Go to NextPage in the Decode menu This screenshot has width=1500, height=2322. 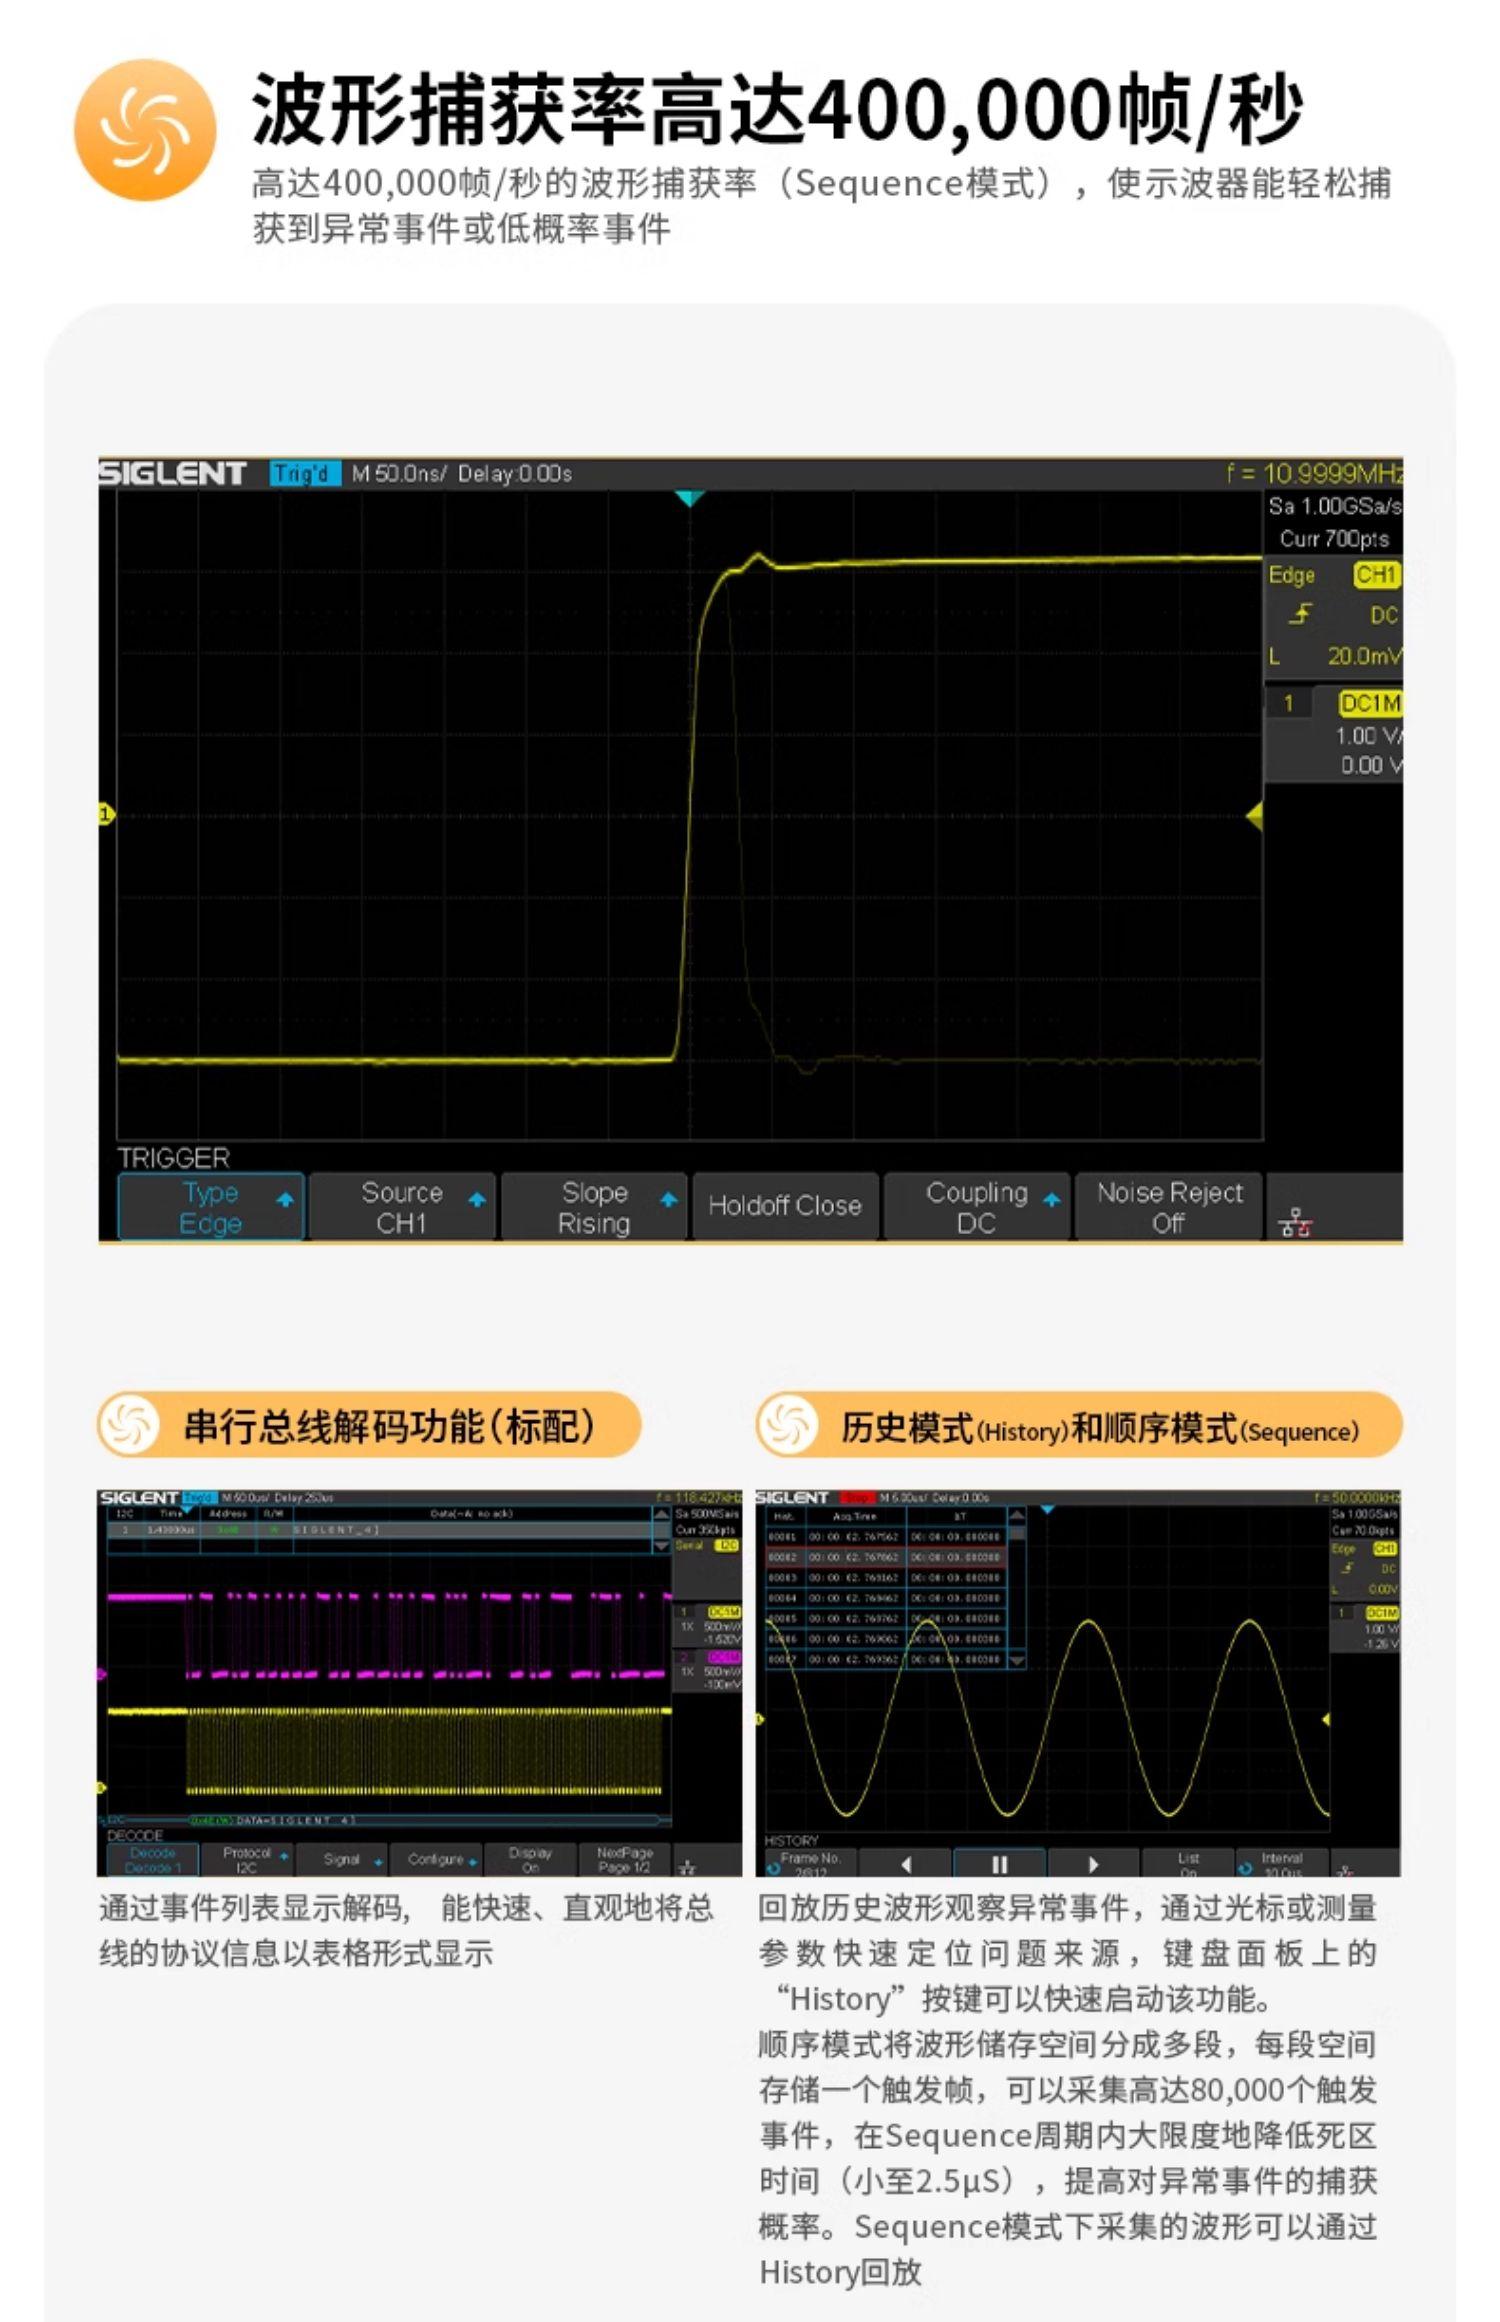[x=624, y=1860]
